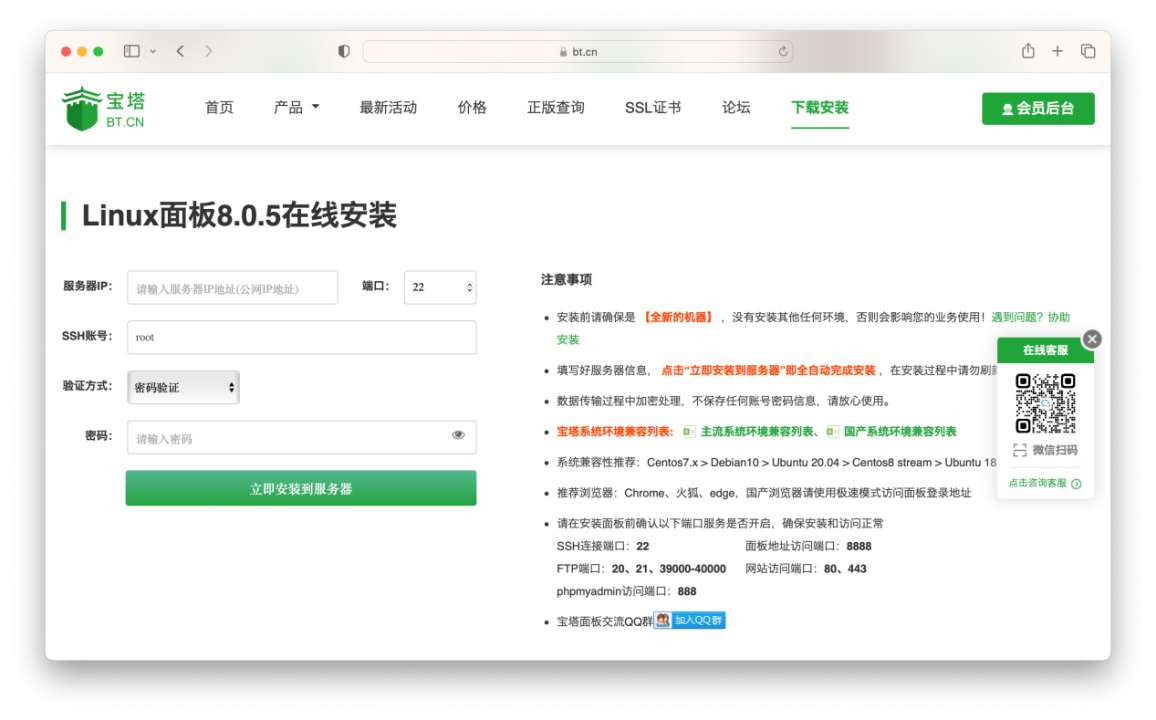Focus the 密码 password input field

[302, 438]
